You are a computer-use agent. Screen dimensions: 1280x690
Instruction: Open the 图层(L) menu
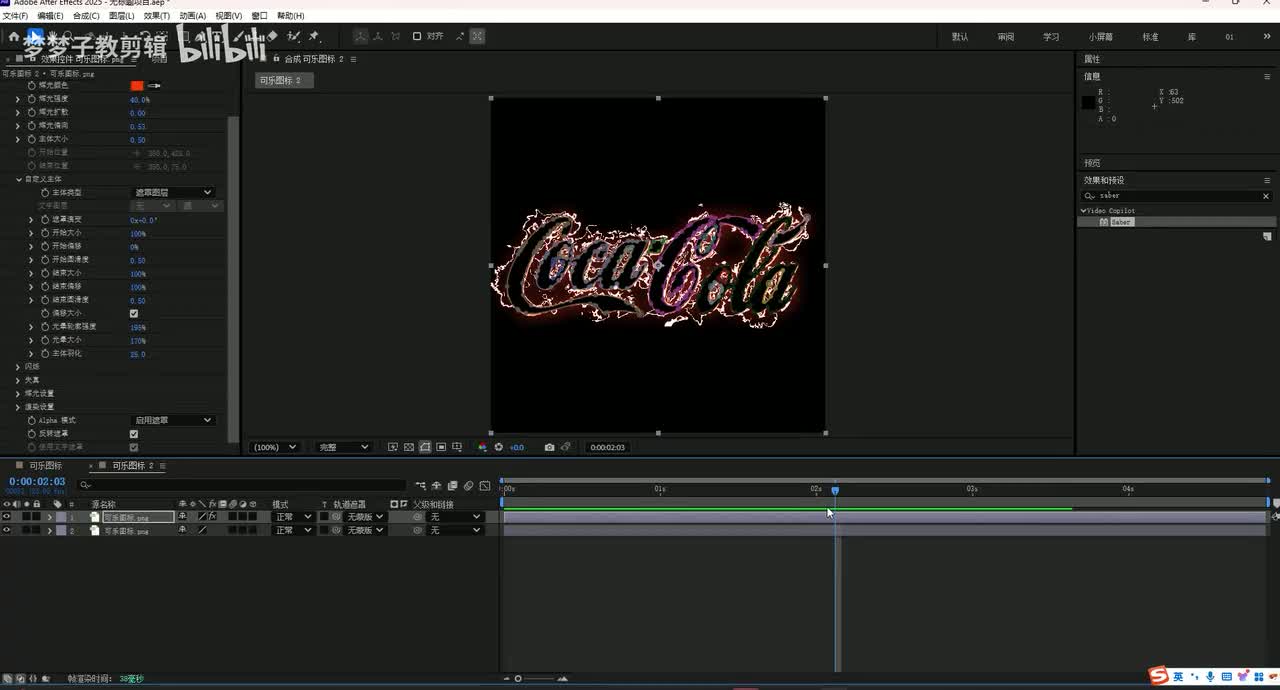tap(121, 16)
